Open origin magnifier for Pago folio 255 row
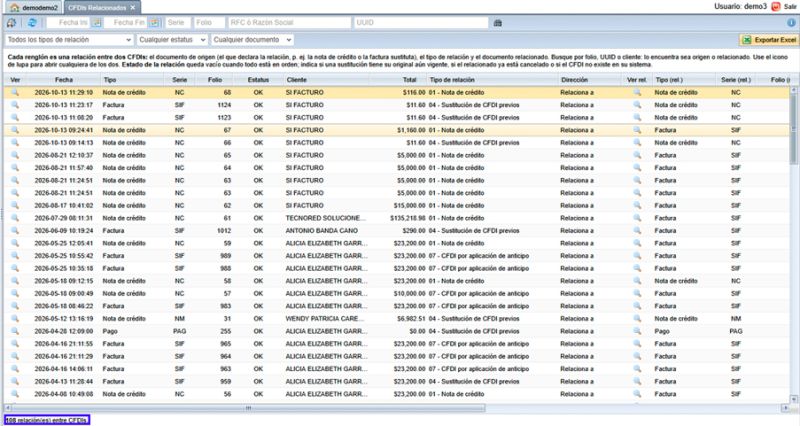 pyautogui.click(x=15, y=331)
